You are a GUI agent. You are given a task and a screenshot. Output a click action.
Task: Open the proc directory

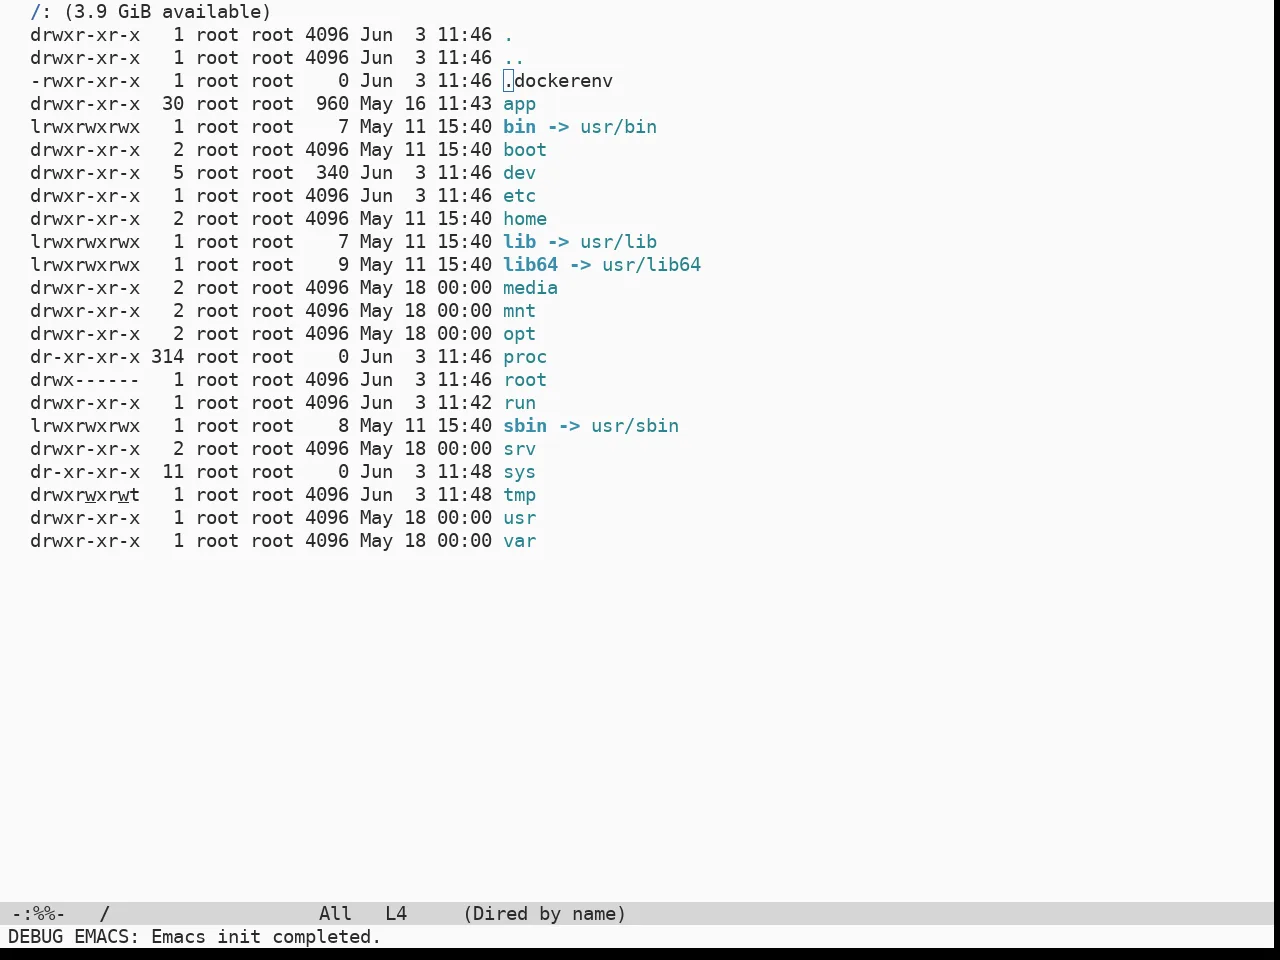point(525,357)
